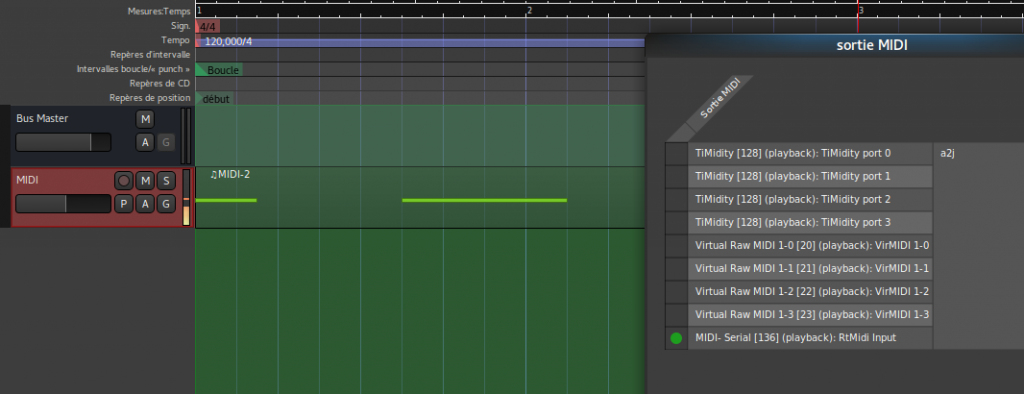This screenshot has width=1024, height=394.
Task: Connect TiMidity port 1 in matrix
Action: click(677, 176)
